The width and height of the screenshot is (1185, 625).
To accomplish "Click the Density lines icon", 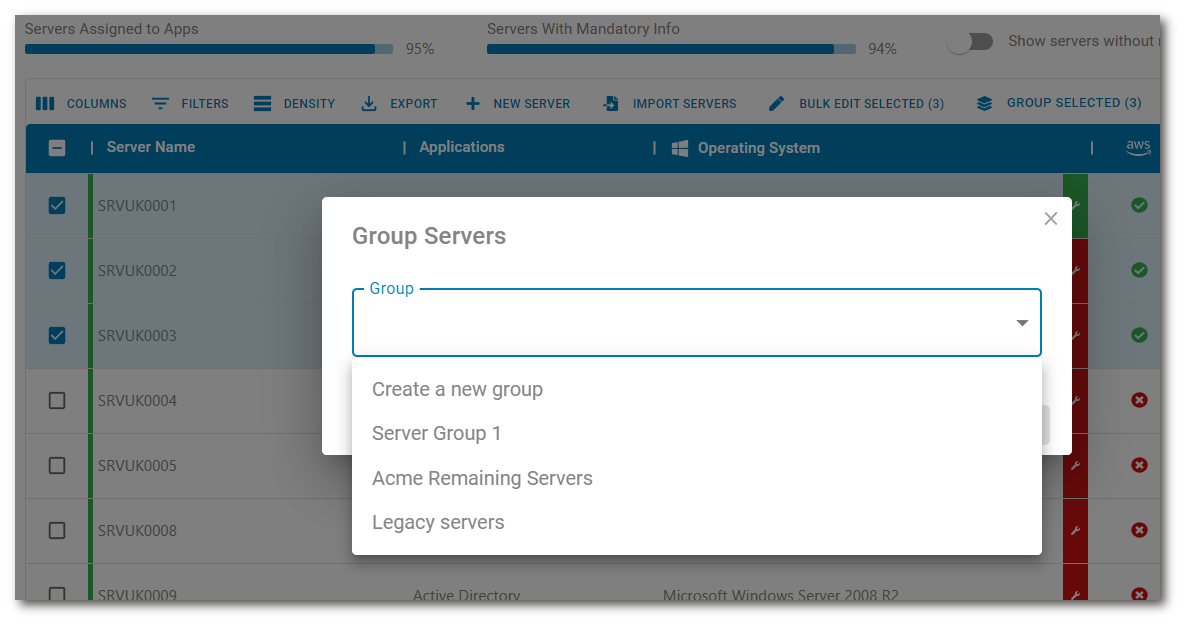I will 262,103.
